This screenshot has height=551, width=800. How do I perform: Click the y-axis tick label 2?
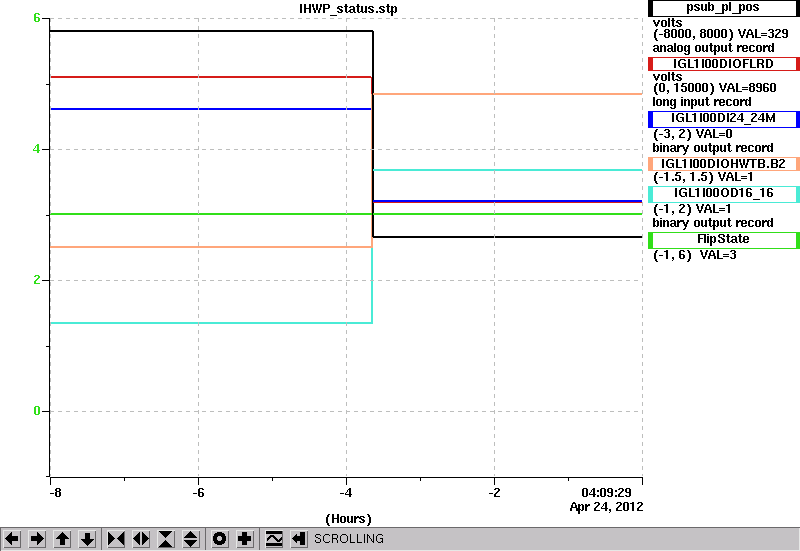coord(37,280)
